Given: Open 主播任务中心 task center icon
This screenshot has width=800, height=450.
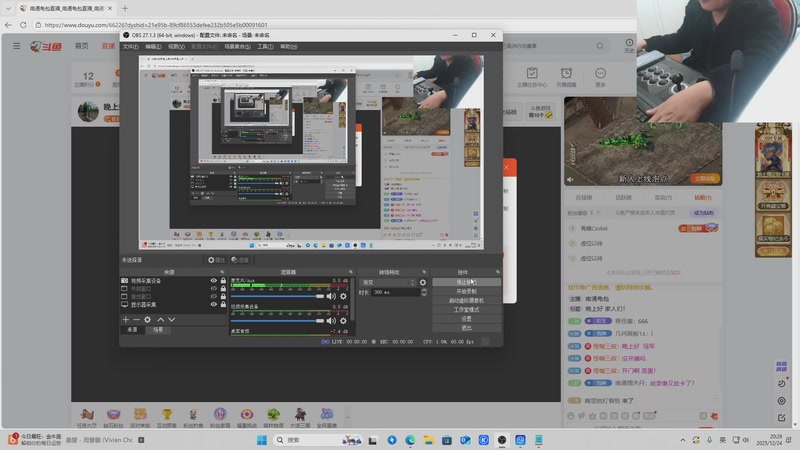Looking at the screenshot, I should (532, 77).
